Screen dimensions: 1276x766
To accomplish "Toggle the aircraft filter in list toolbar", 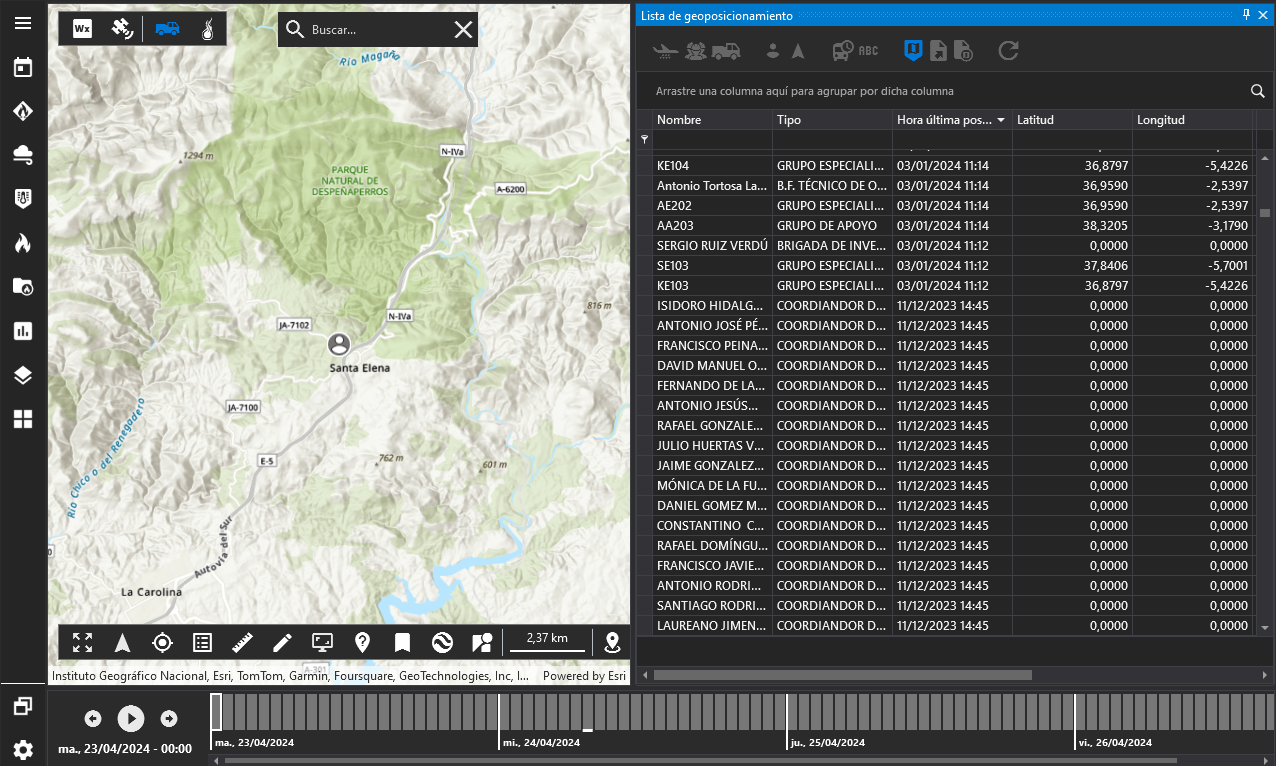I will (x=665, y=50).
